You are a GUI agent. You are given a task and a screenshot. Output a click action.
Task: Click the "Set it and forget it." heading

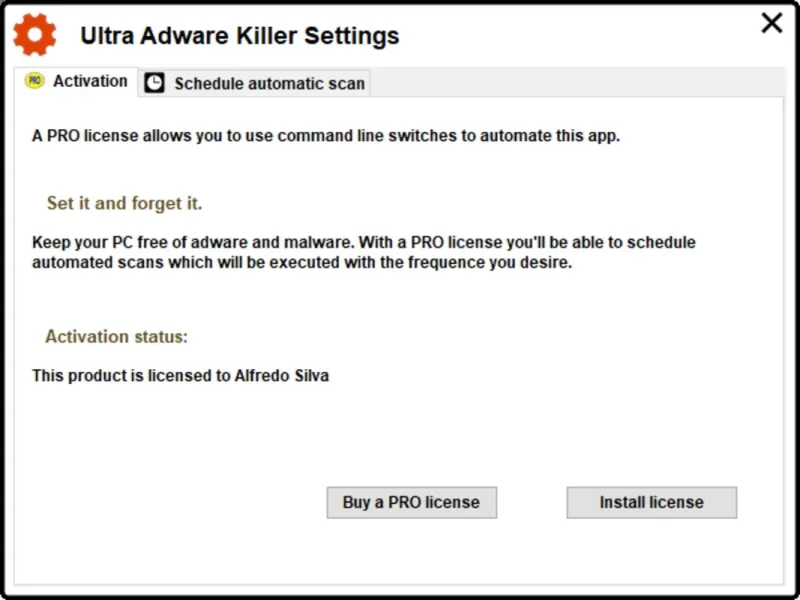tap(124, 203)
